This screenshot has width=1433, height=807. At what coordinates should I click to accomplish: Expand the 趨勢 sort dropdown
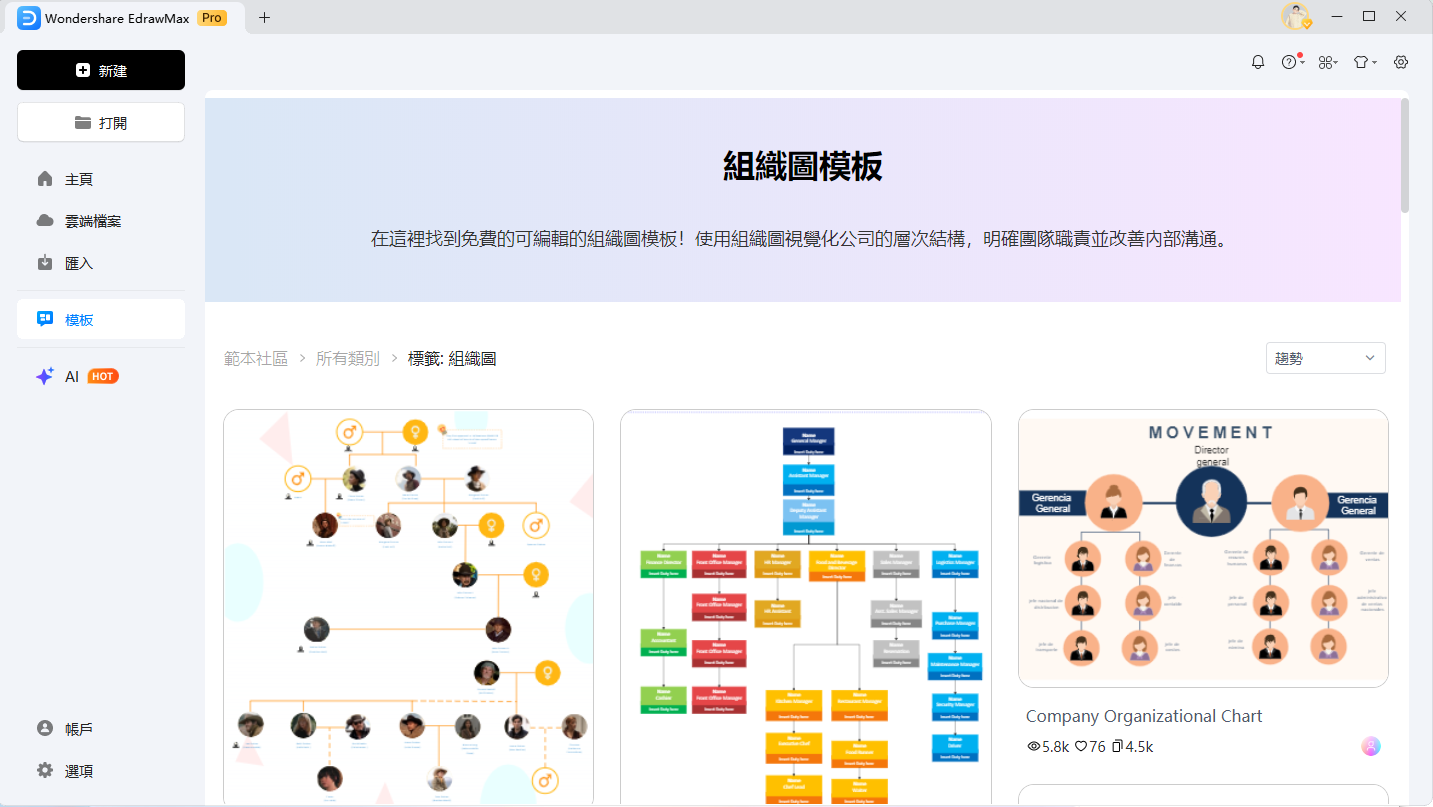(1325, 358)
